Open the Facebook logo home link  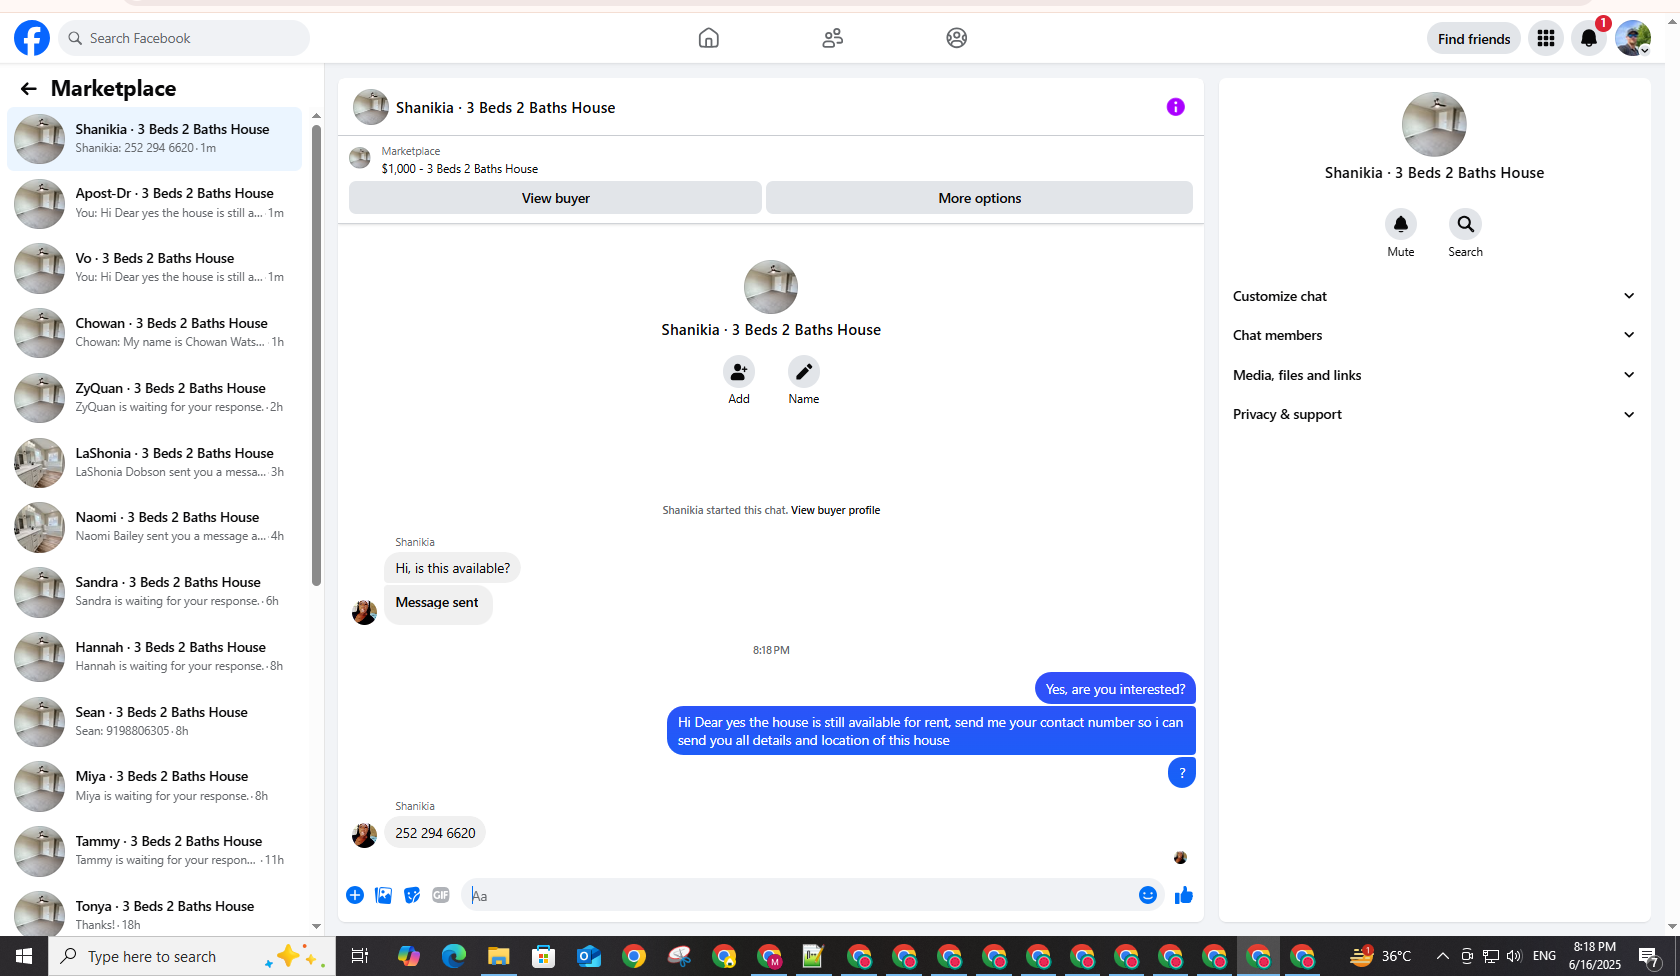click(32, 38)
